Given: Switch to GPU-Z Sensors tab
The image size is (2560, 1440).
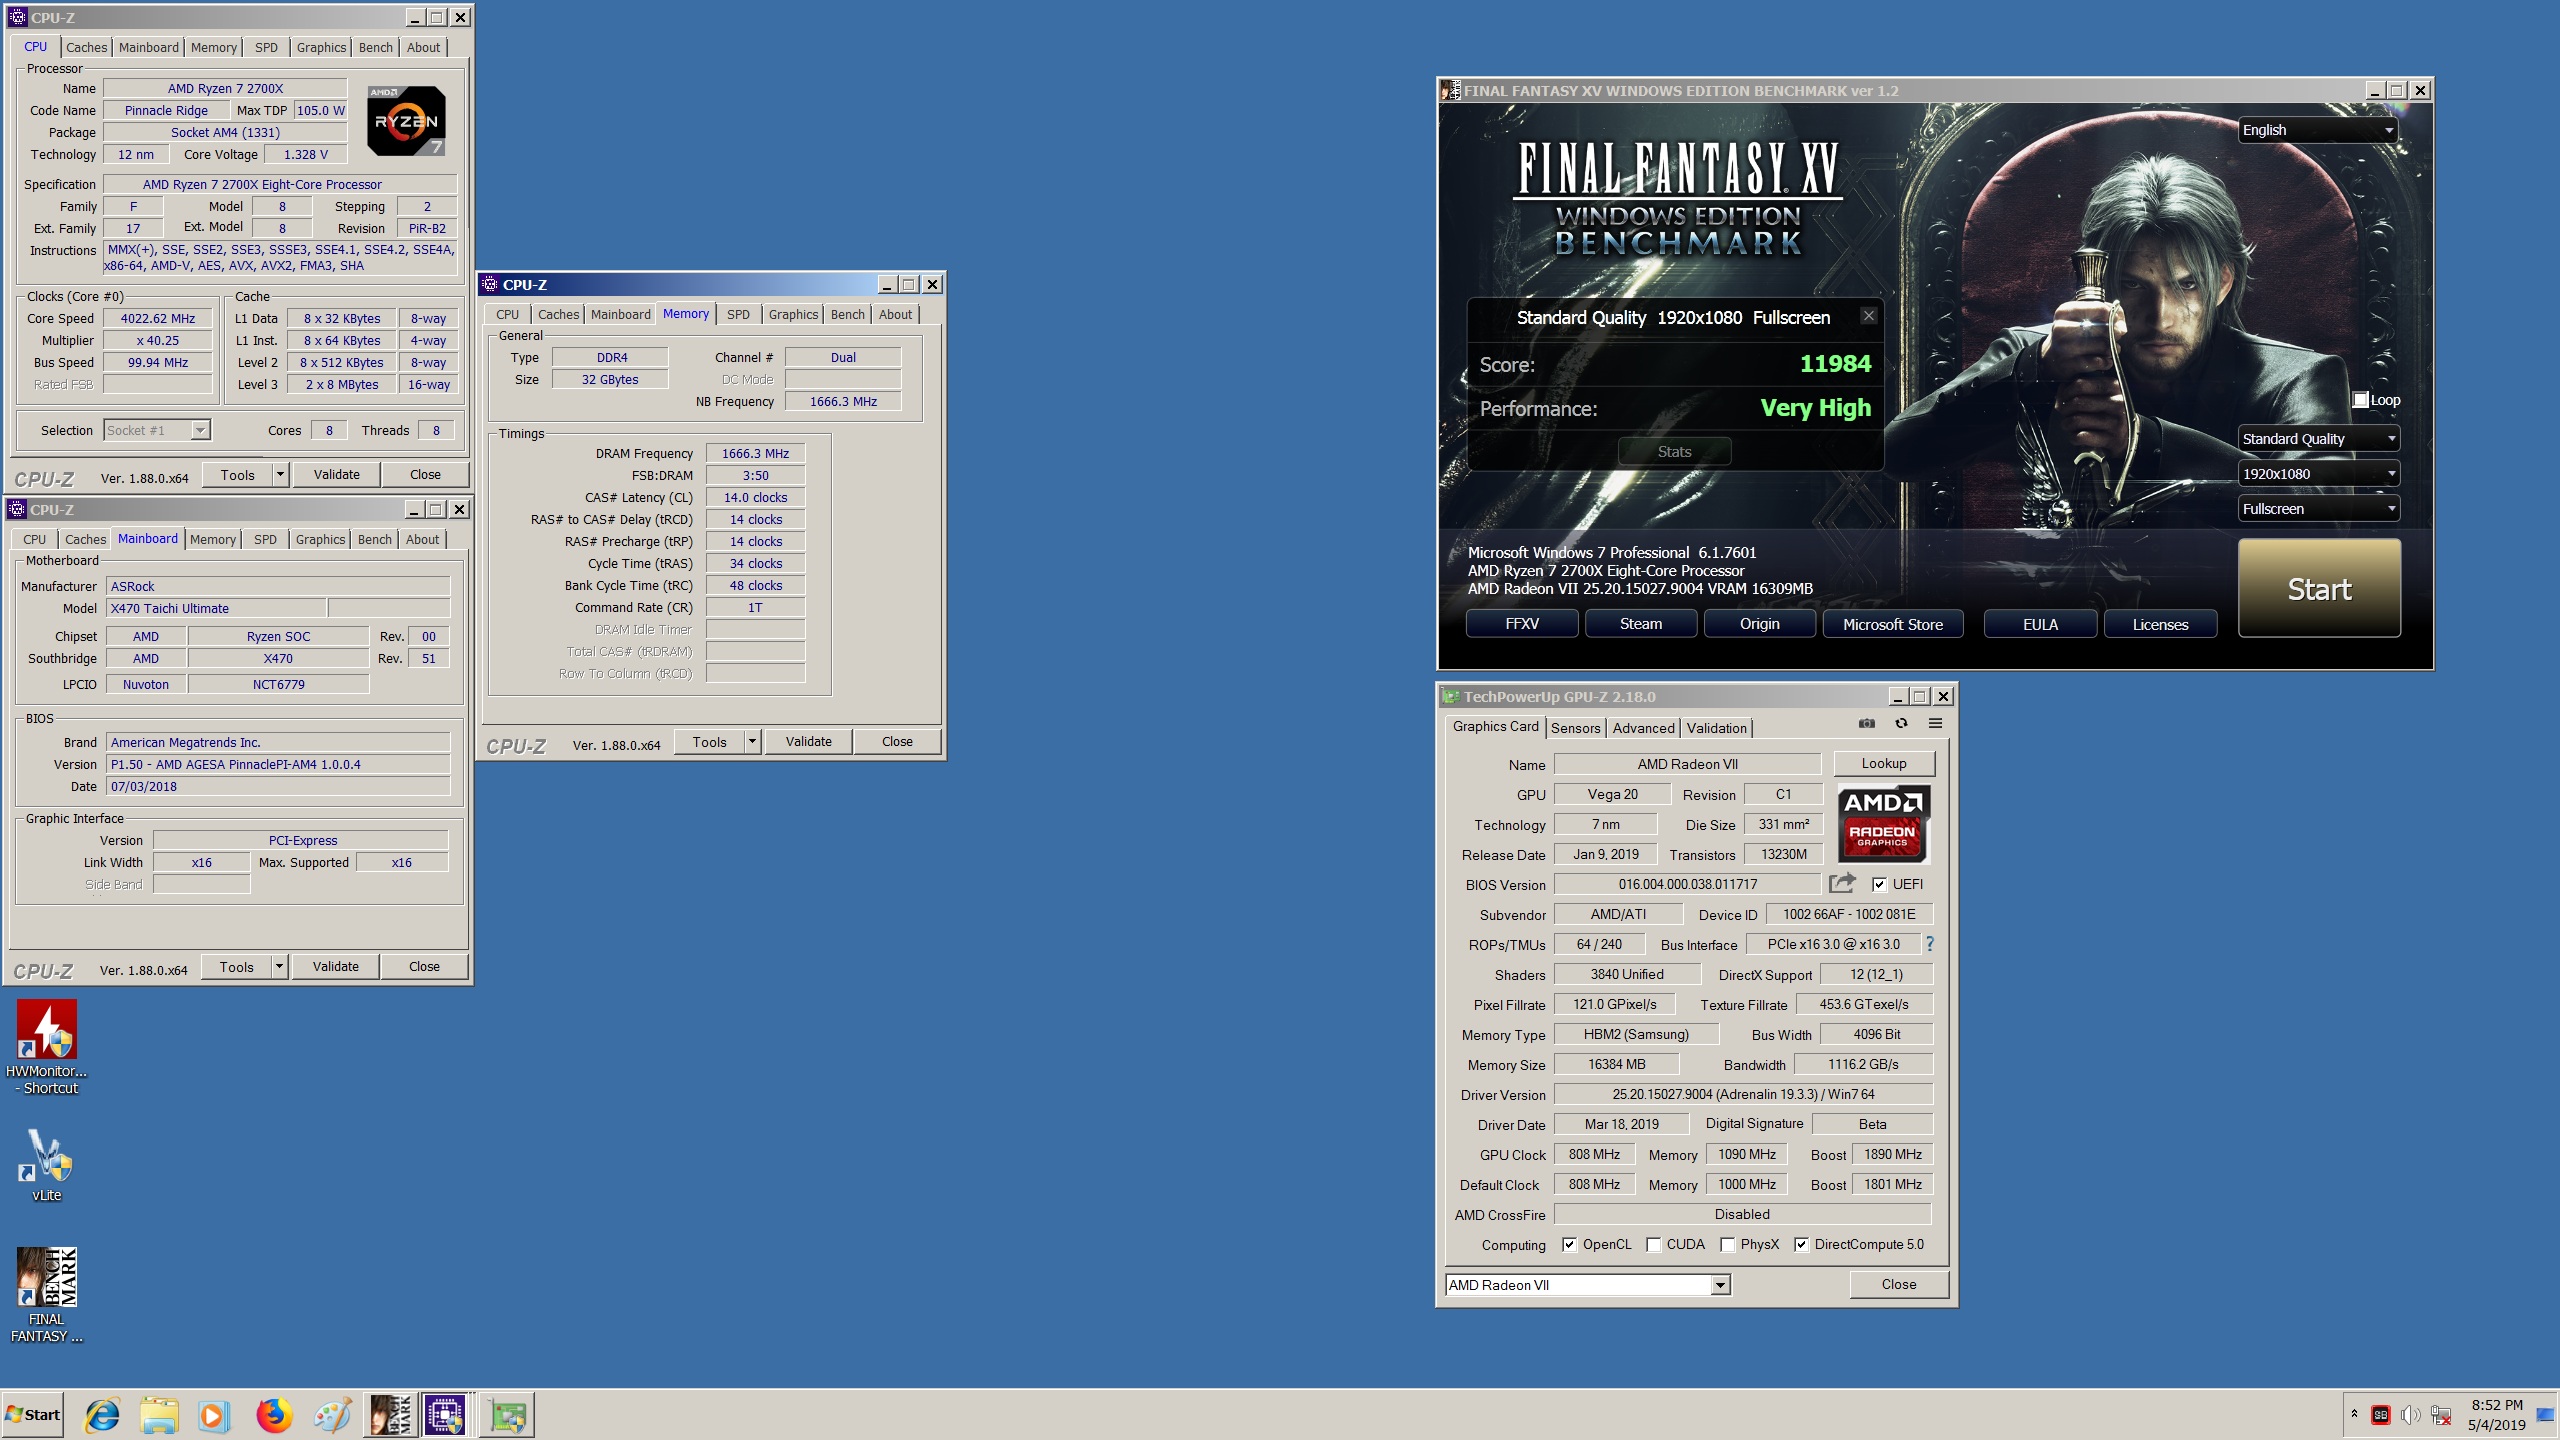Looking at the screenshot, I should click(x=1575, y=728).
